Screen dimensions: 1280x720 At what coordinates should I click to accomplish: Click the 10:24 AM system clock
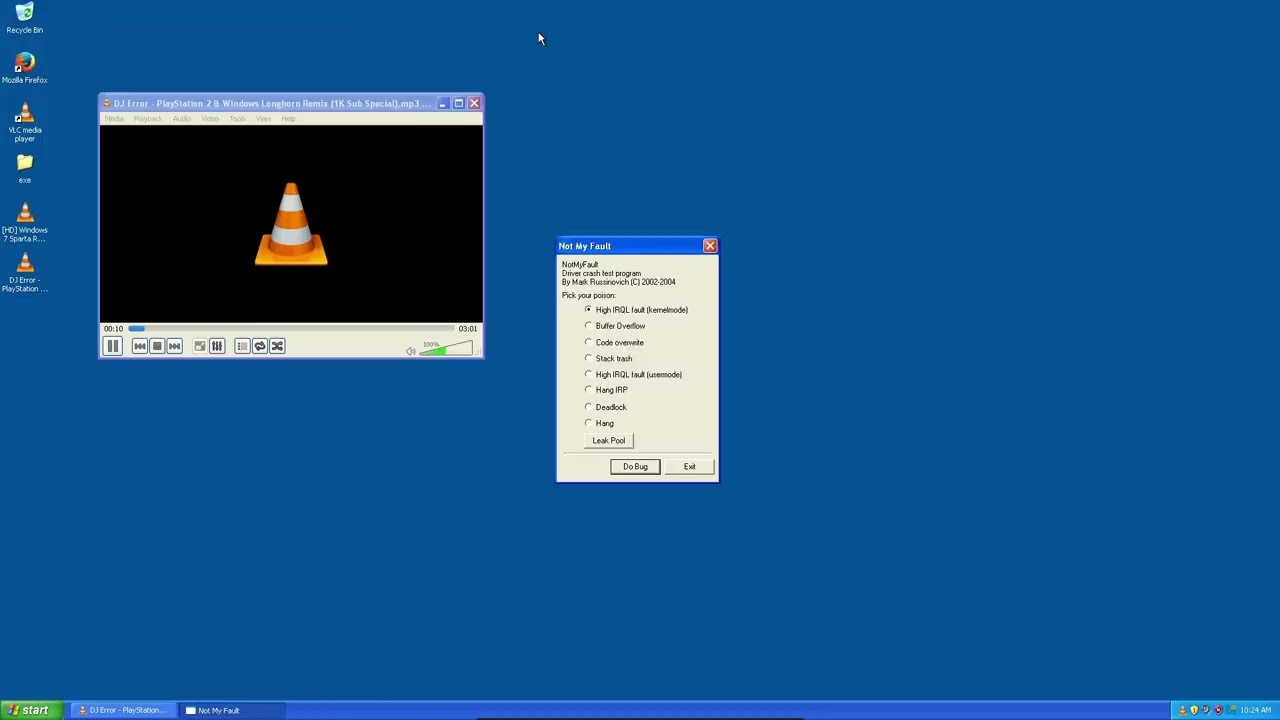(1255, 710)
